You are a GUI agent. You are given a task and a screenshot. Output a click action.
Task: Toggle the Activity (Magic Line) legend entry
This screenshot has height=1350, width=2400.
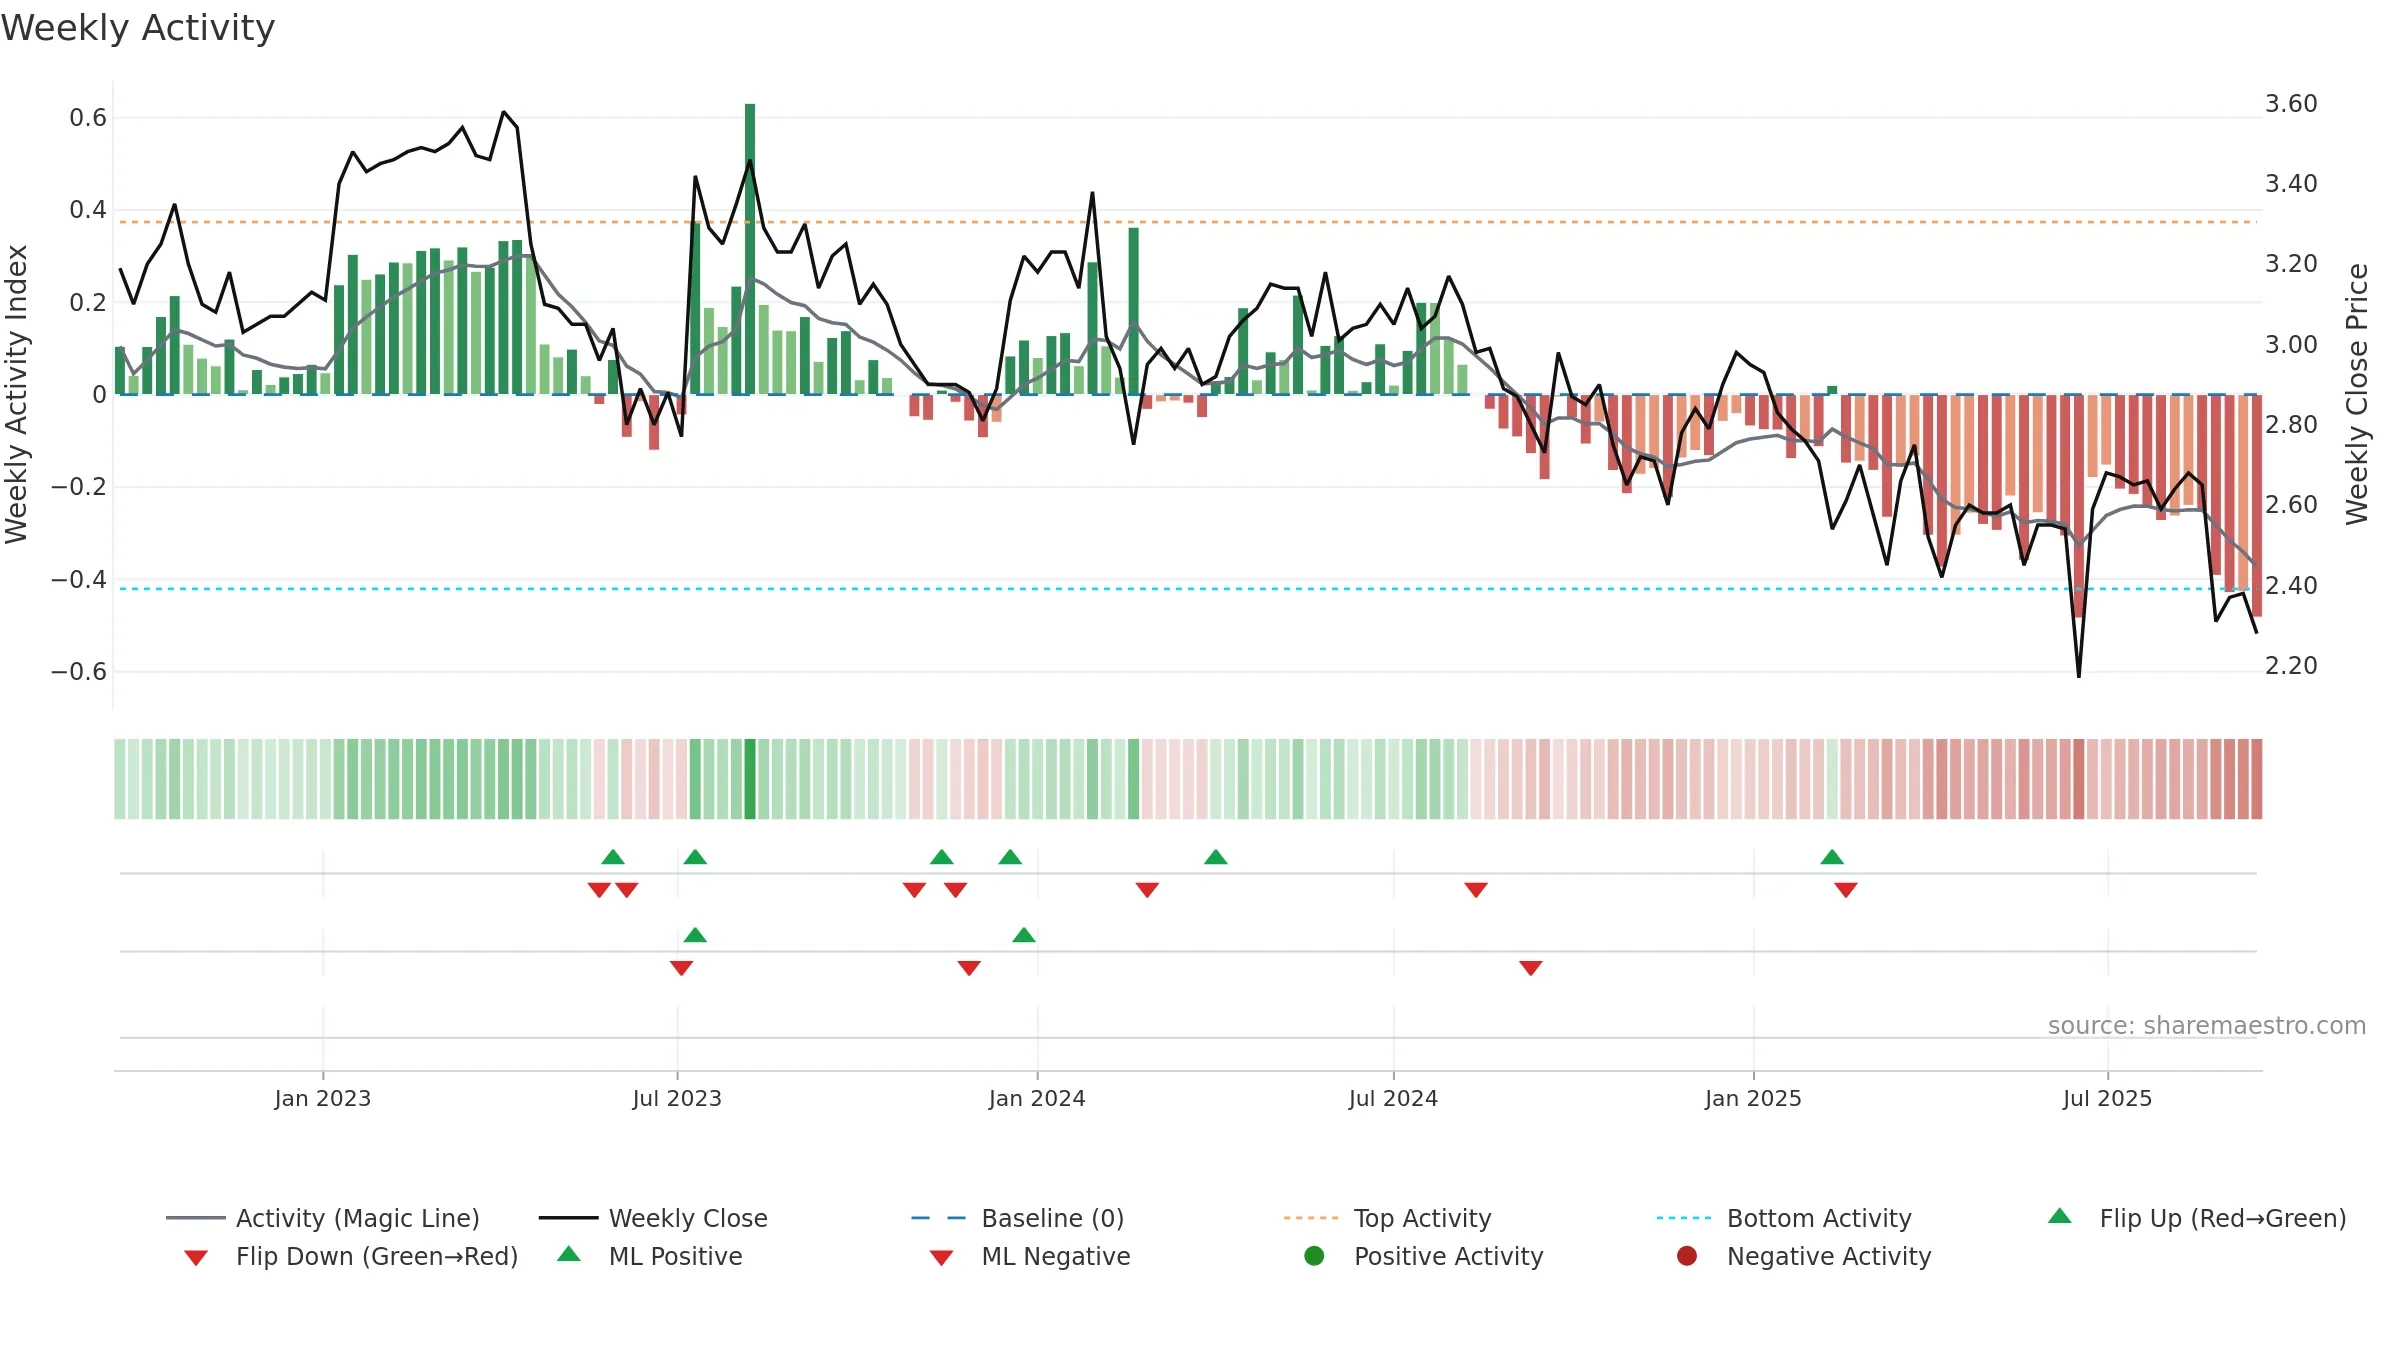pos(323,1218)
